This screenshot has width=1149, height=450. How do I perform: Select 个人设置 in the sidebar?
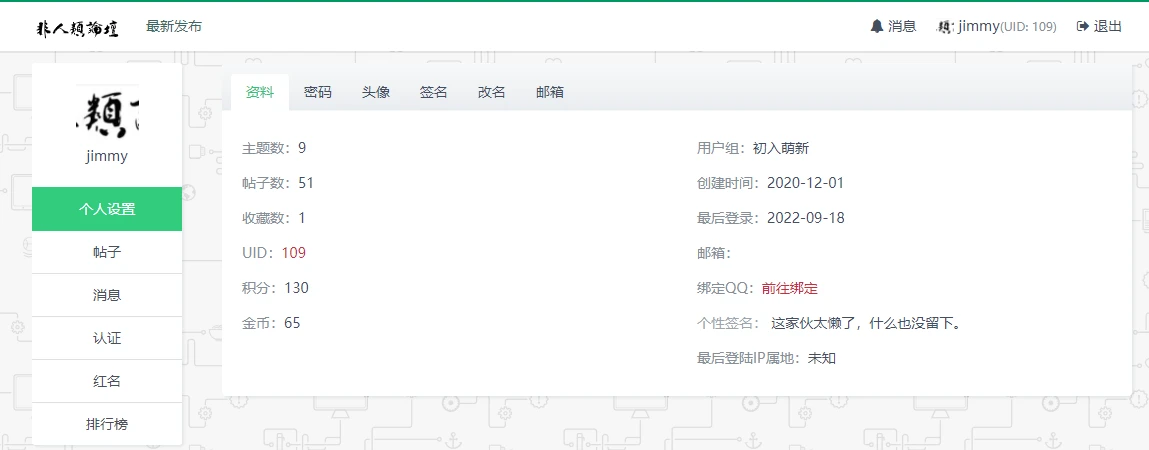(x=107, y=209)
